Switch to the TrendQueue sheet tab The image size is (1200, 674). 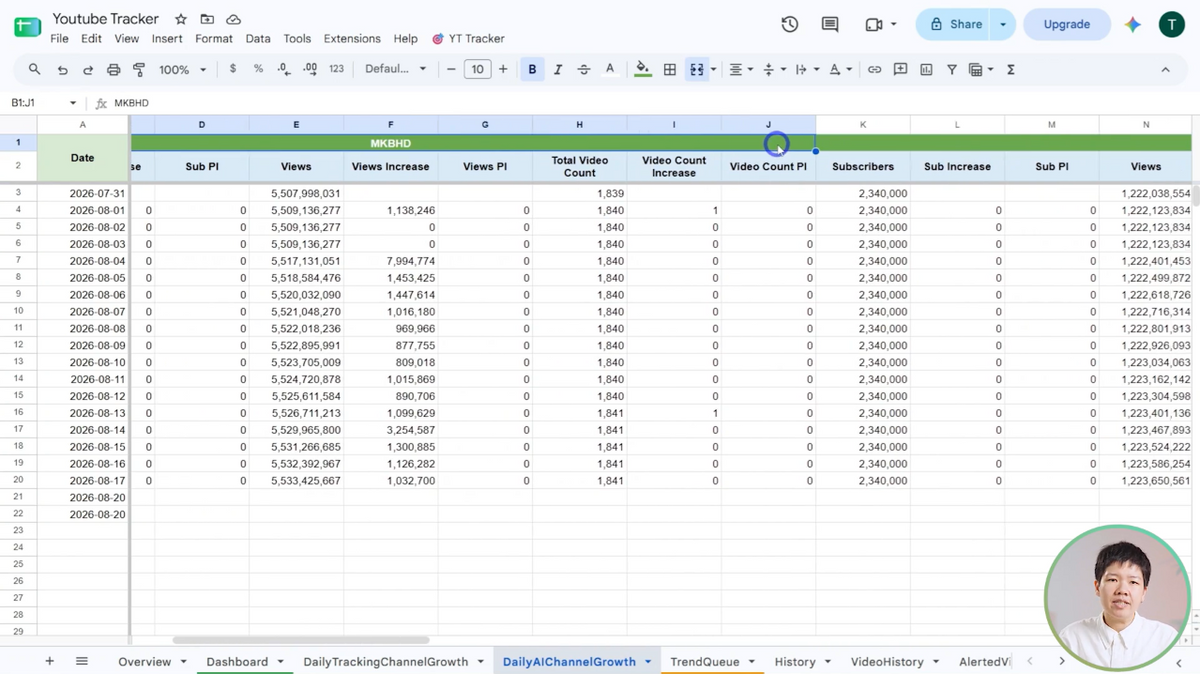705,662
